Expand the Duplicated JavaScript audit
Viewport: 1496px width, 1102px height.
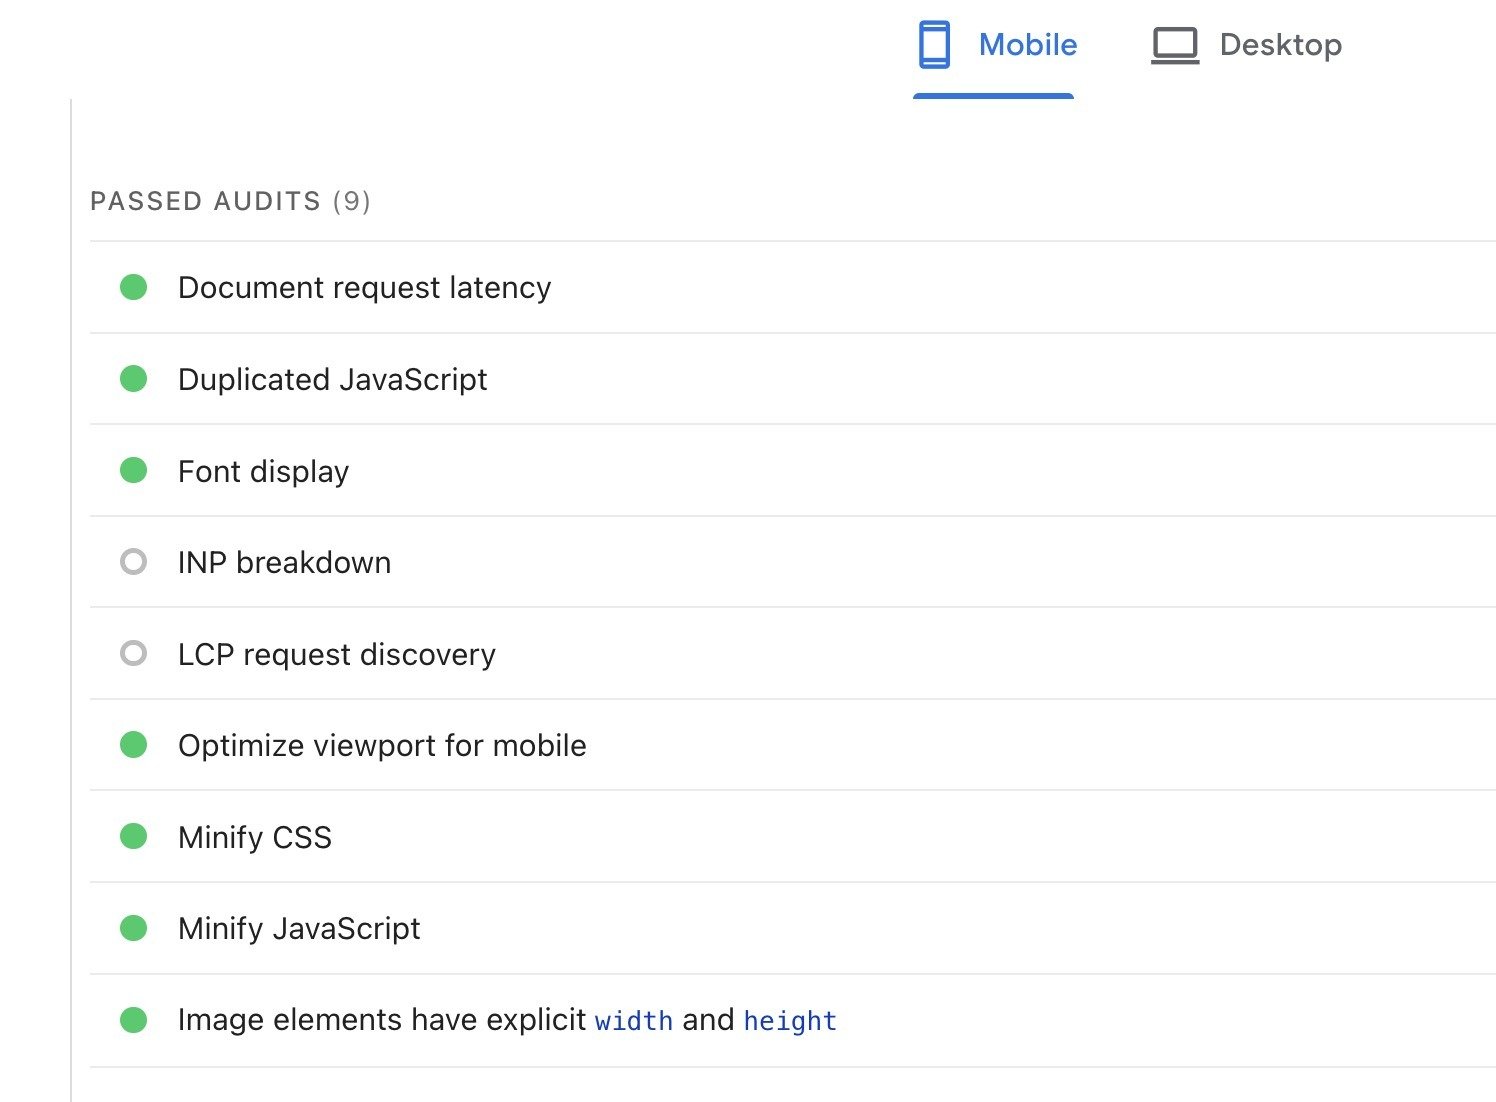click(792, 379)
